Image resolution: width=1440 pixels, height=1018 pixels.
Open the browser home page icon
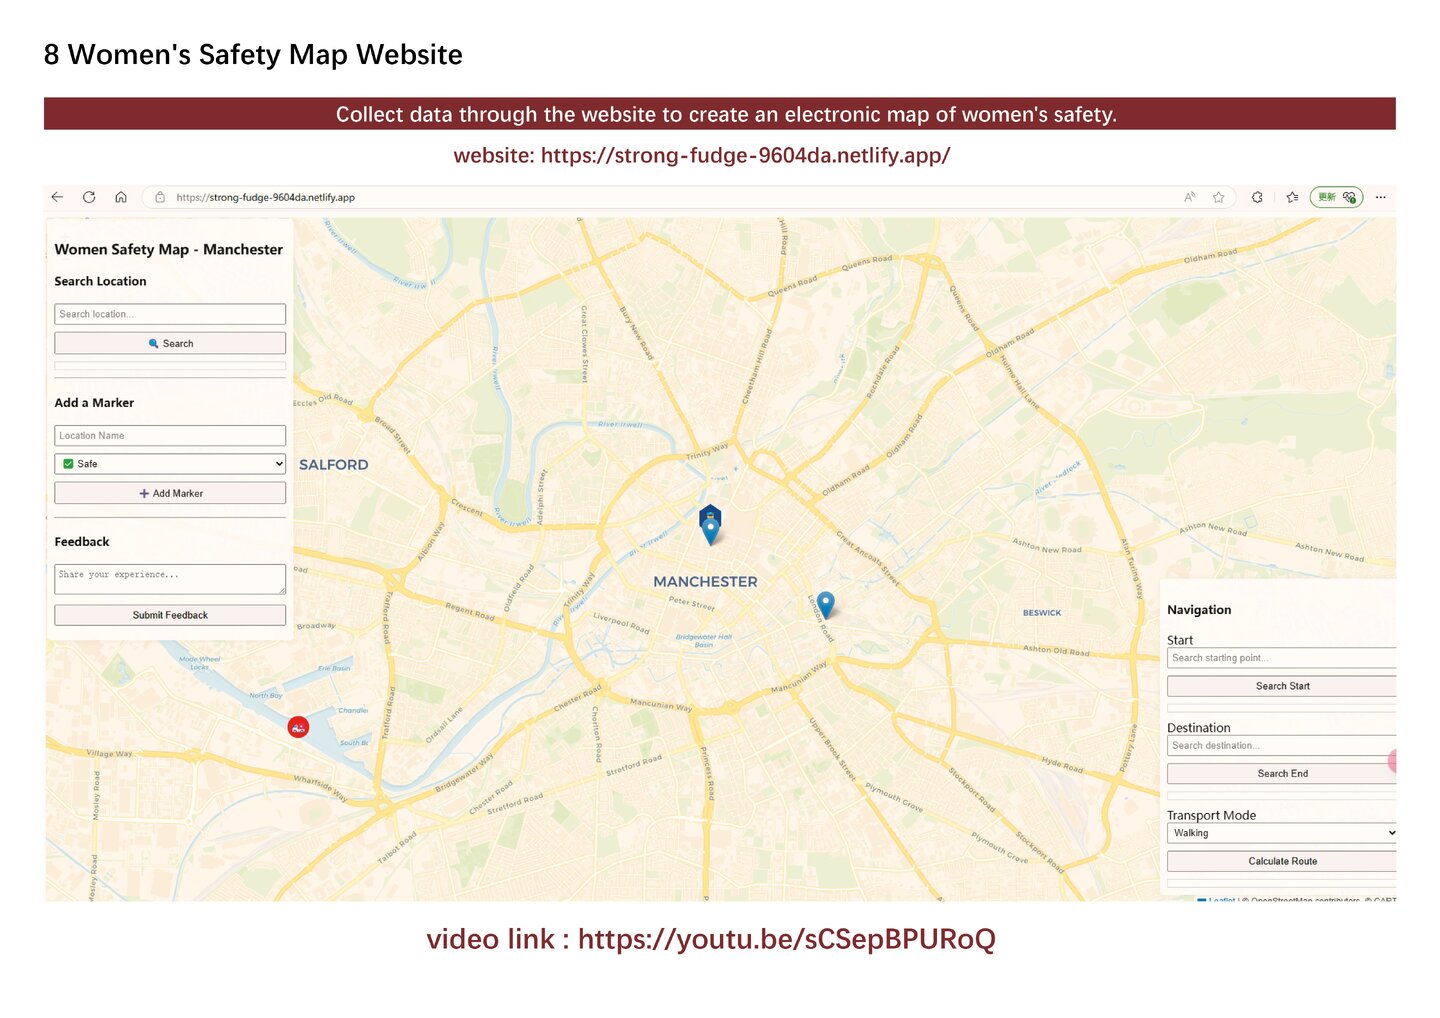coord(121,197)
